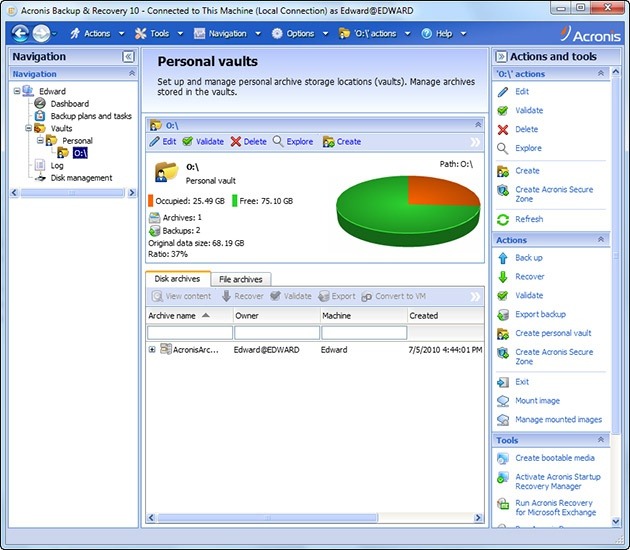Screen dimensions: 630x550
Task: Click the Owner filter input field
Action: coord(277,333)
